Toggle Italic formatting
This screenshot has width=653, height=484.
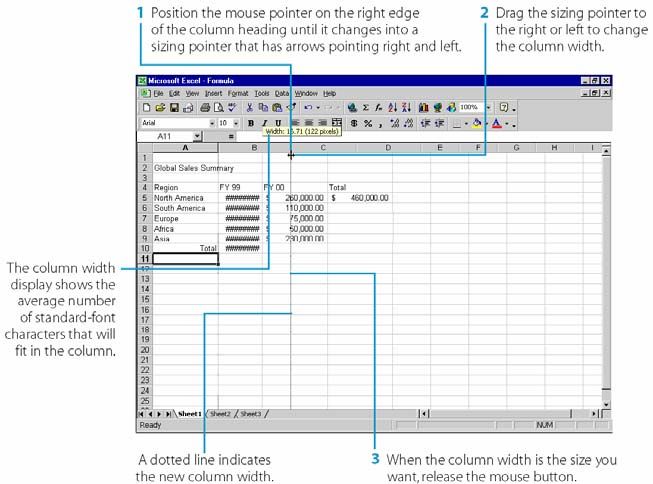[x=264, y=123]
